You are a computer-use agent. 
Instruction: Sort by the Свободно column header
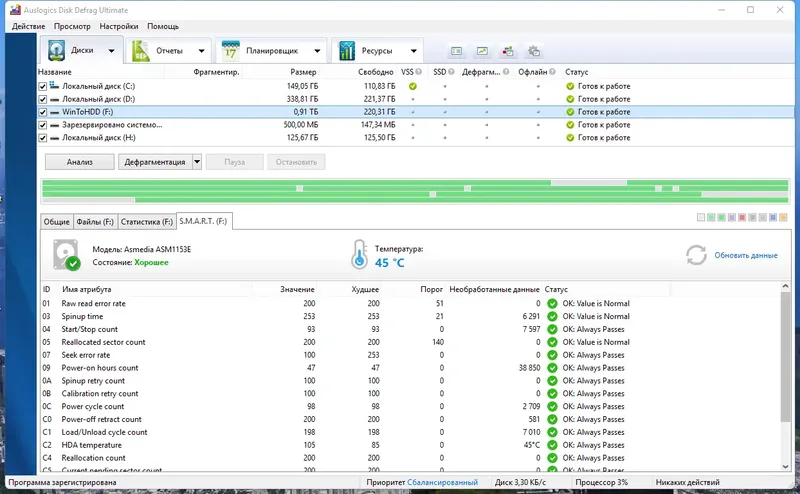click(376, 72)
